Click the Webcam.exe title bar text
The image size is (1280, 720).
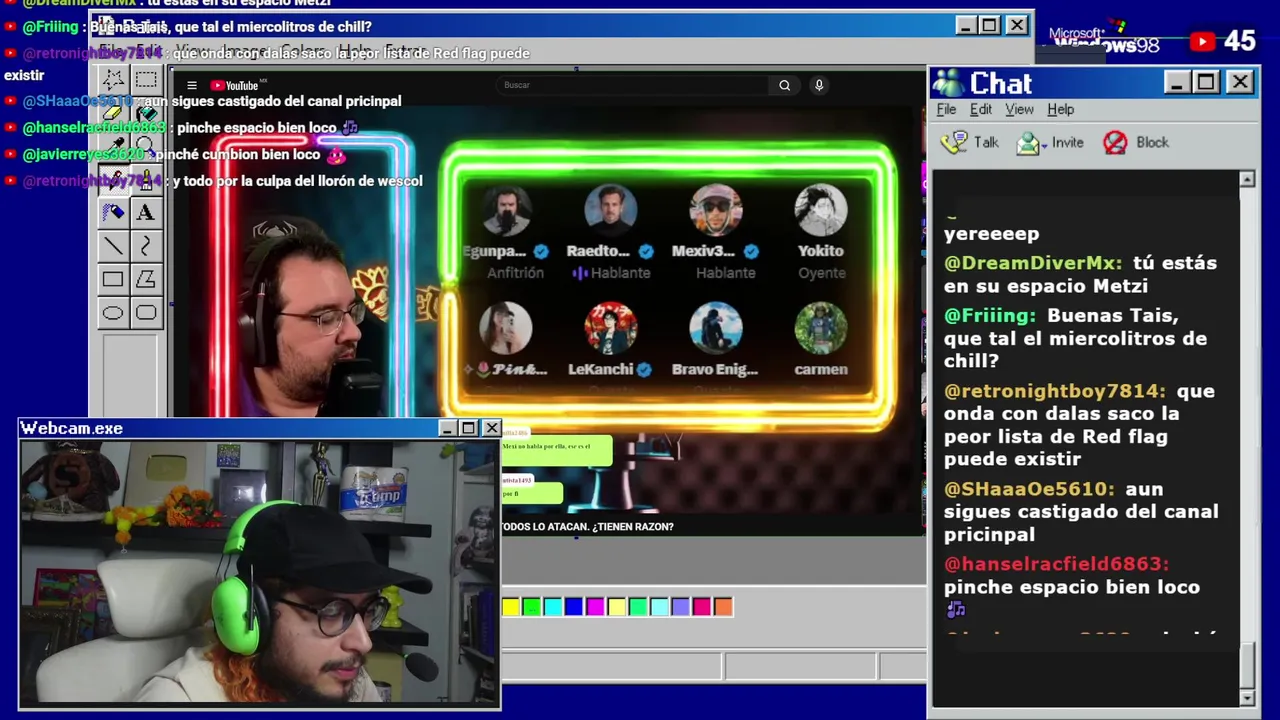pos(72,428)
